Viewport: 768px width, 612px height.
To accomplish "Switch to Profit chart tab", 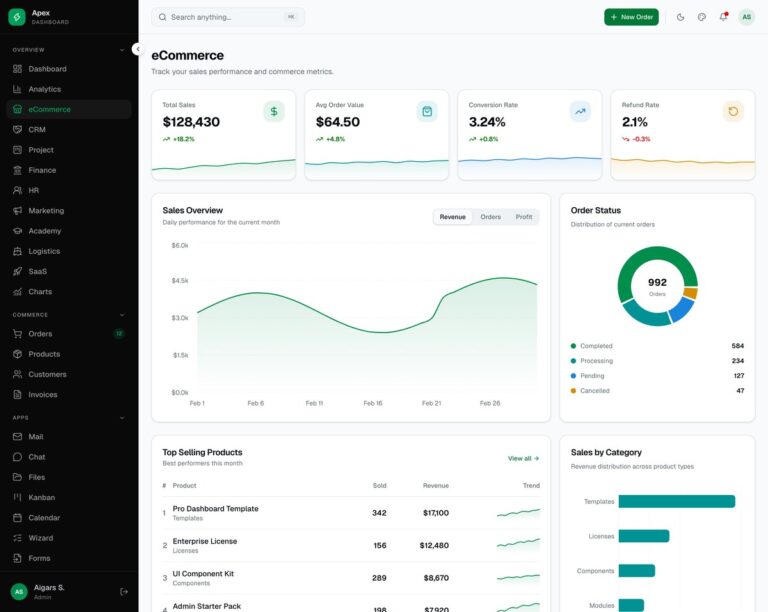I will point(524,217).
